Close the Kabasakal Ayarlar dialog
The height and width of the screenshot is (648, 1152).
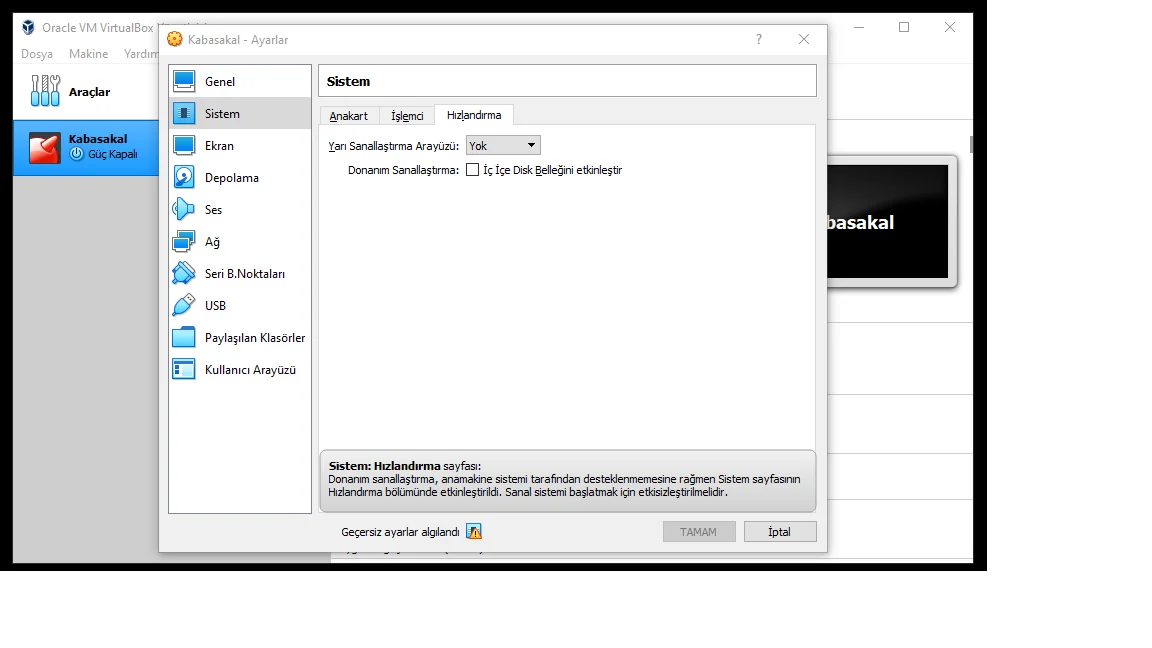click(x=804, y=40)
